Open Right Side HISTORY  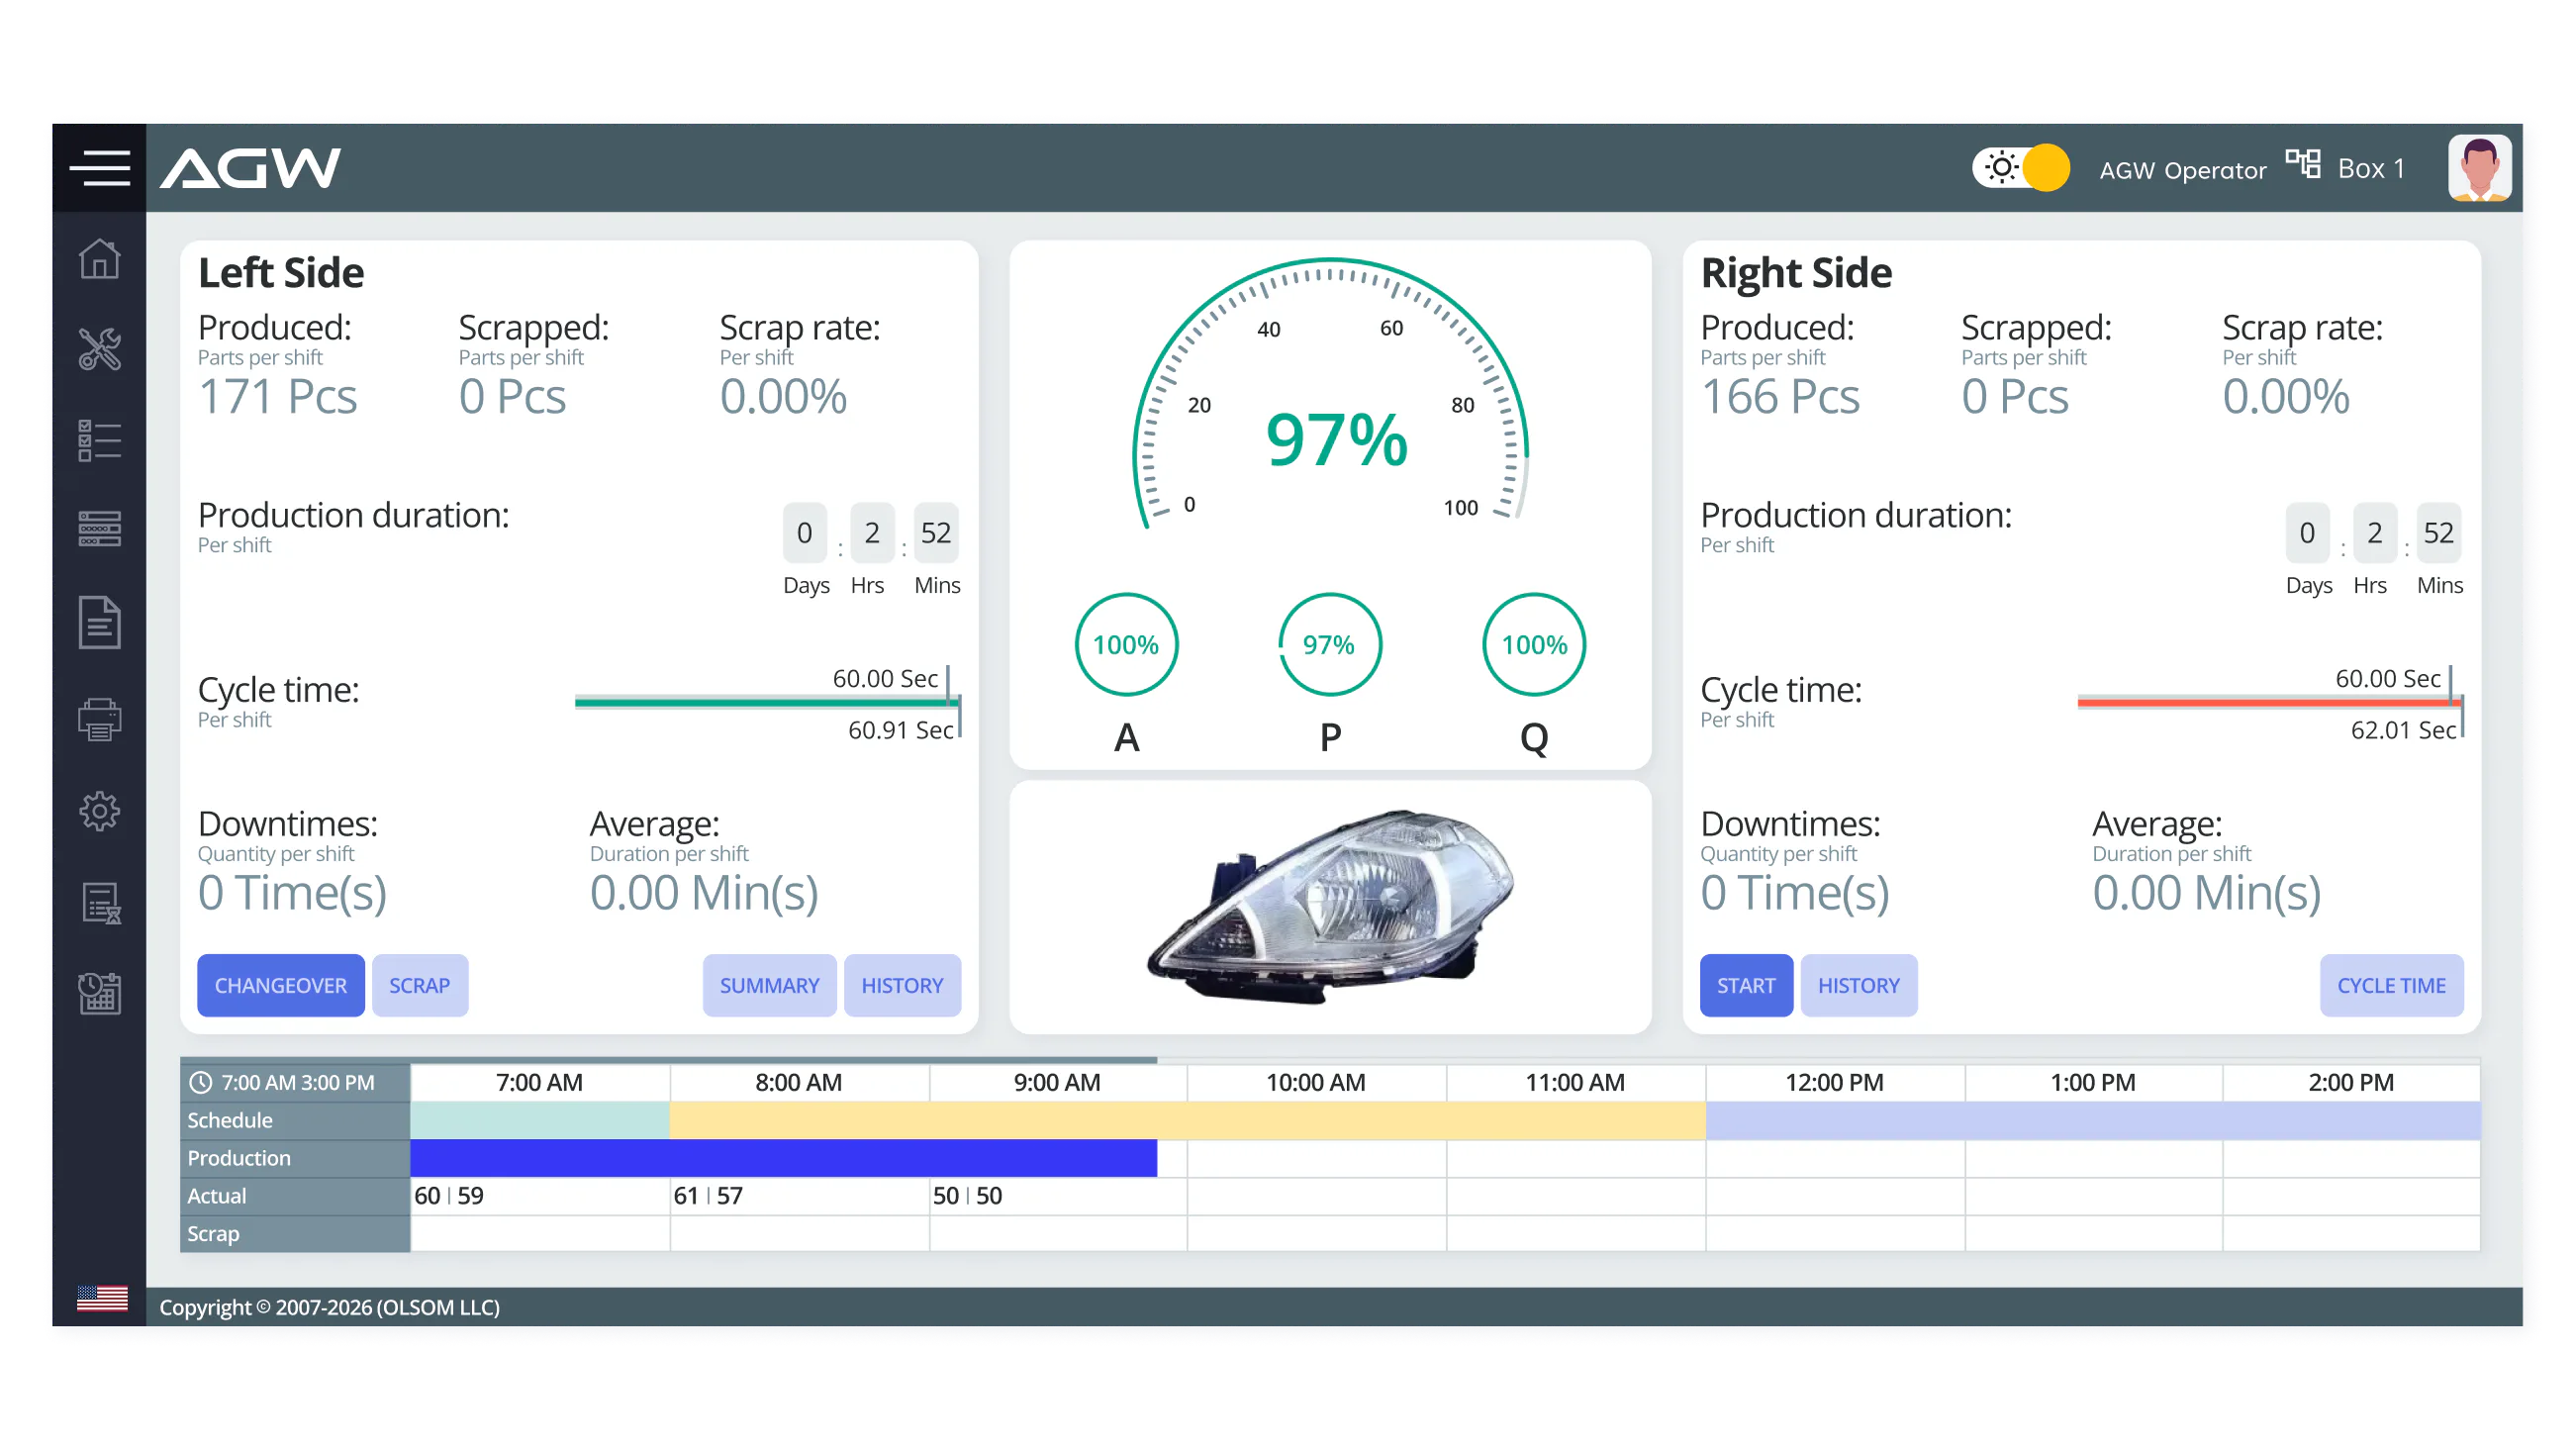[x=1859, y=986]
